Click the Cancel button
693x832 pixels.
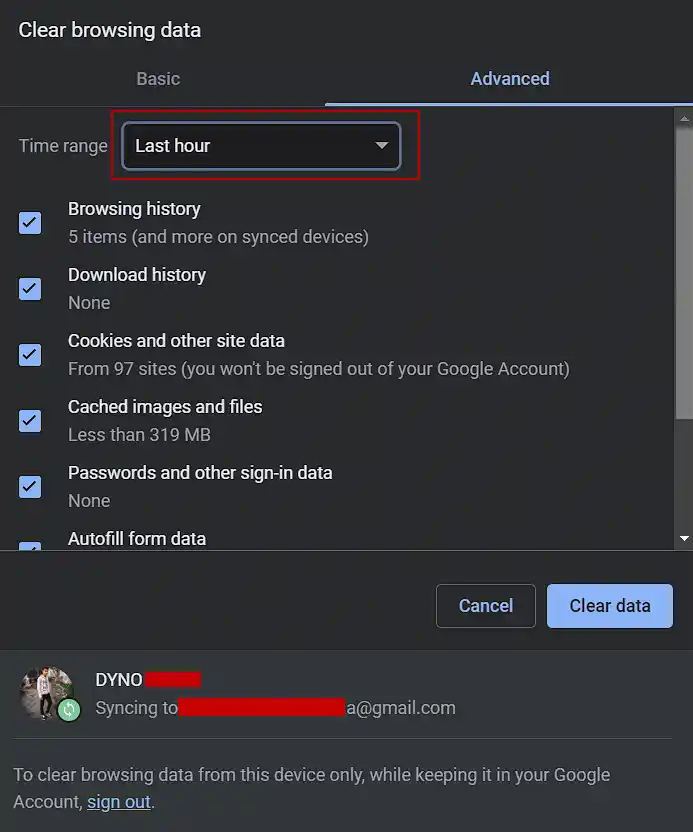tap(486, 605)
